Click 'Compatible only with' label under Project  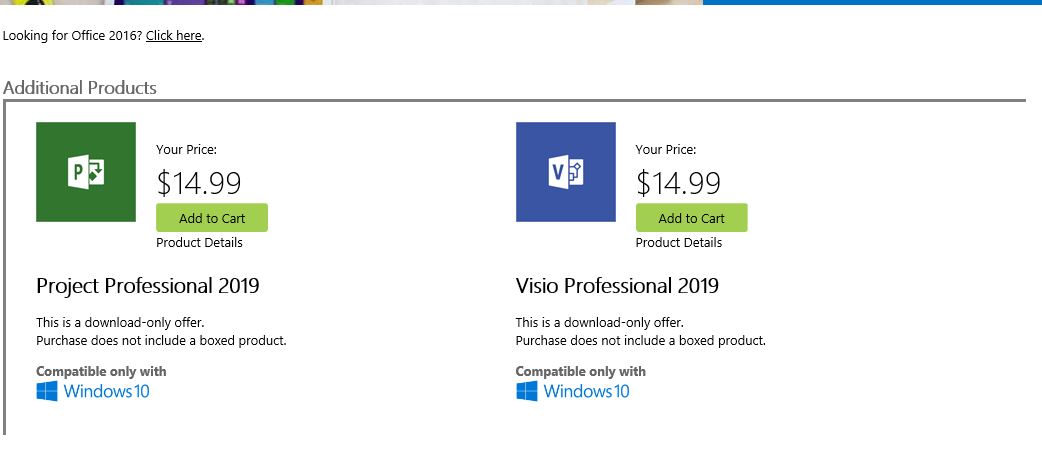101,371
